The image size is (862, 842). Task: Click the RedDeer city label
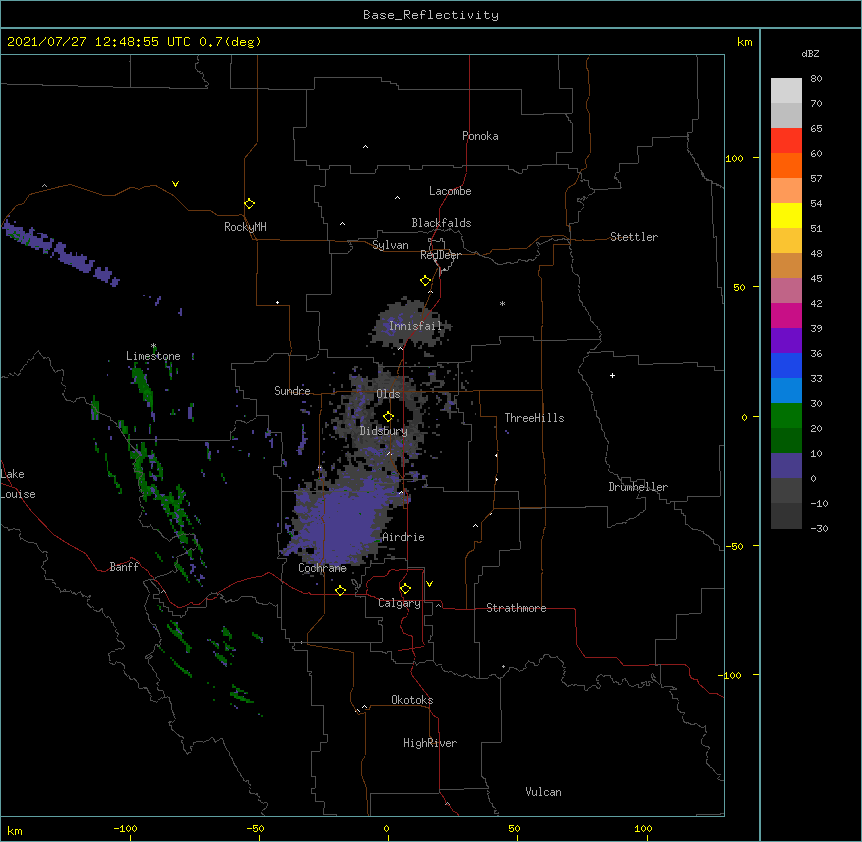(440, 255)
